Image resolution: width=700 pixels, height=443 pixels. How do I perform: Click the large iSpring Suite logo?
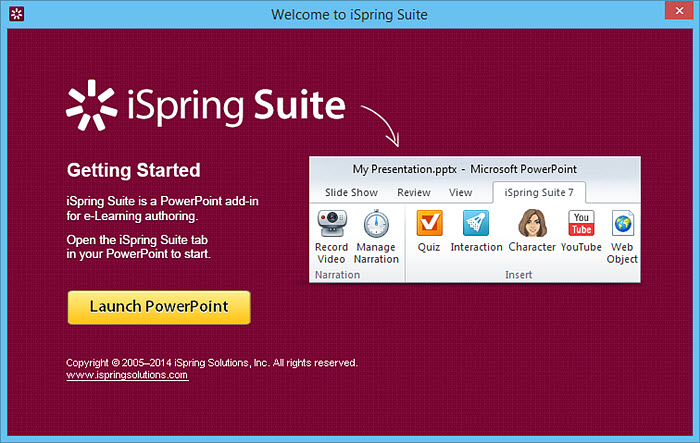(206, 105)
